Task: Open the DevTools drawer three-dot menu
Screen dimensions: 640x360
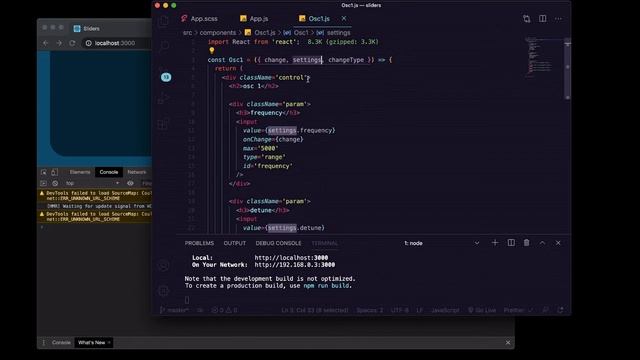Action: click(44, 342)
